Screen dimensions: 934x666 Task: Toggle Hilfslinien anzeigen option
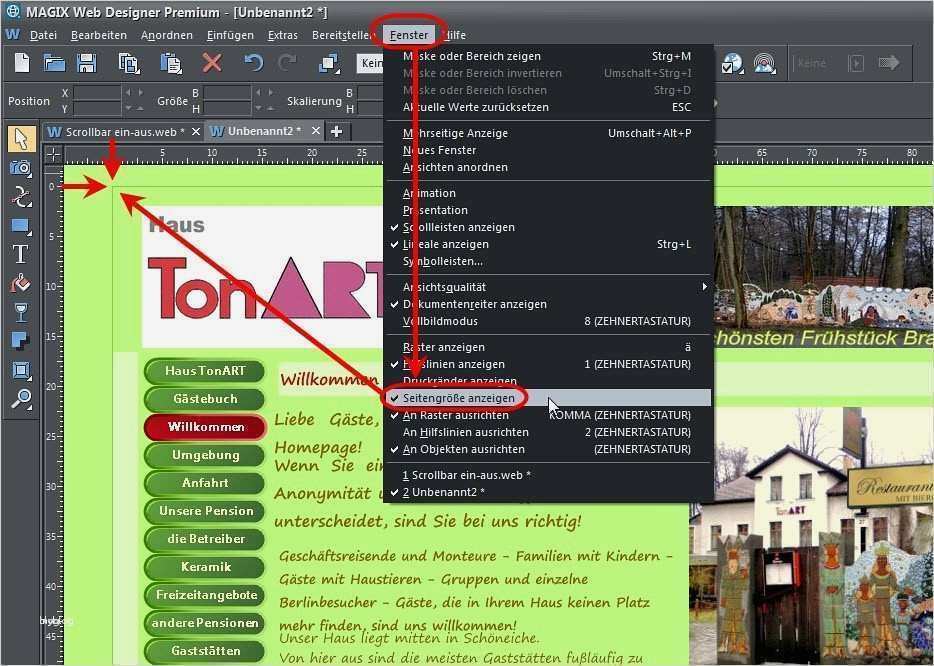pyautogui.click(x=548, y=364)
